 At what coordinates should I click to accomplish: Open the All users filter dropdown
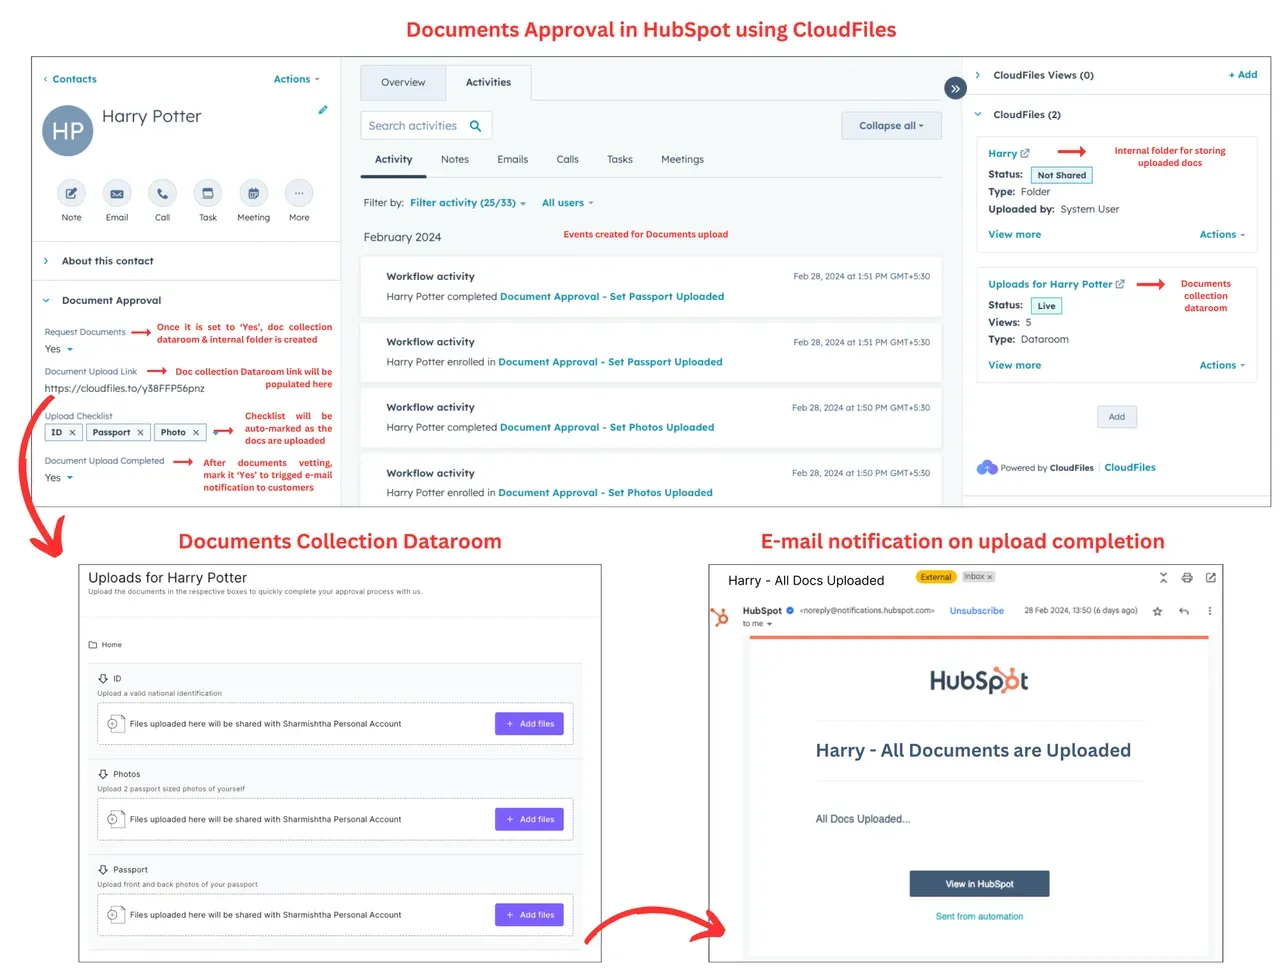point(568,203)
